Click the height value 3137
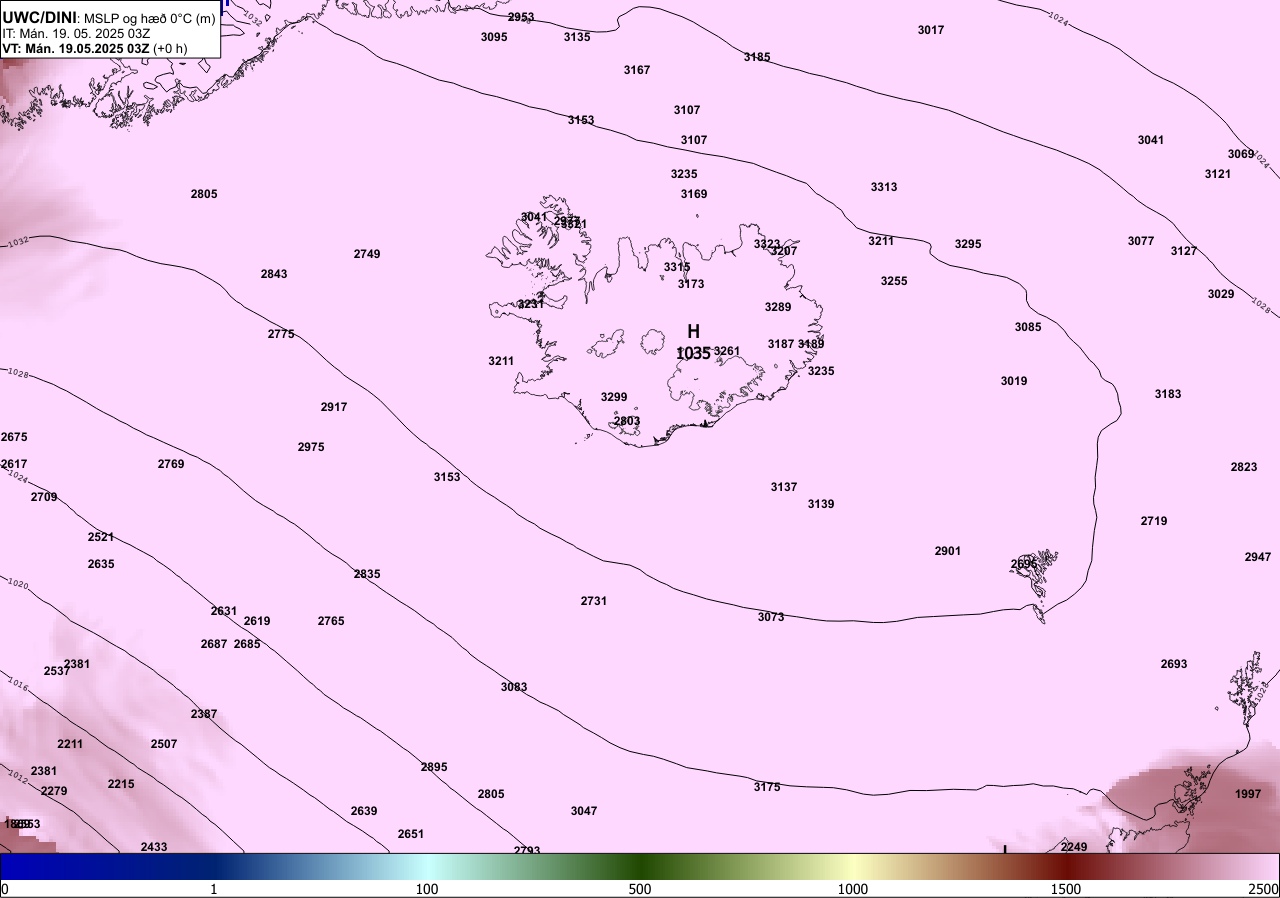Screen dimensions: 1280x898 click(x=784, y=487)
